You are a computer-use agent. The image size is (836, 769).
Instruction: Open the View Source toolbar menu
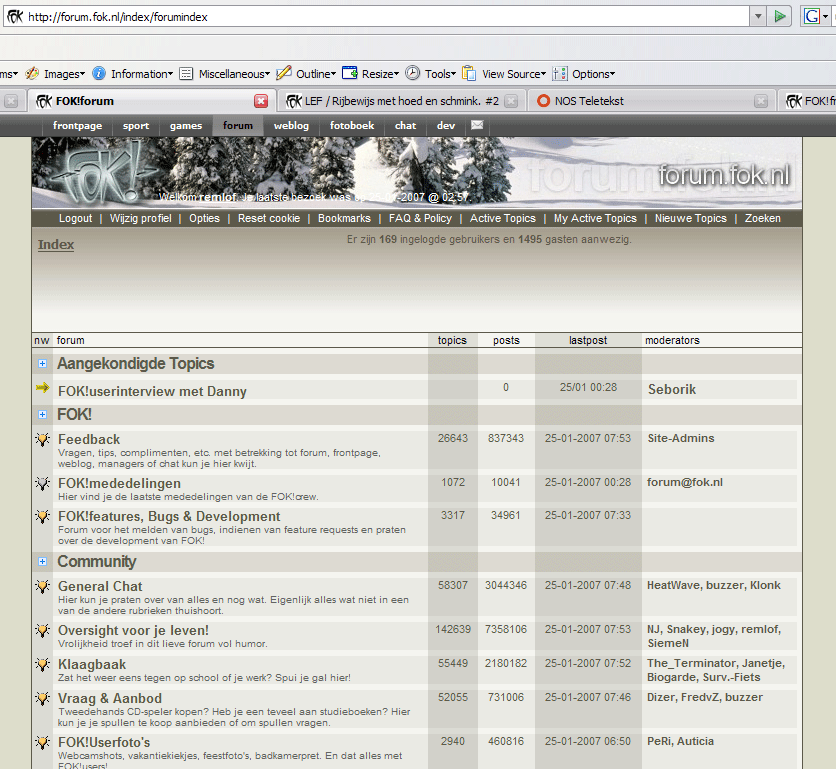(504, 74)
